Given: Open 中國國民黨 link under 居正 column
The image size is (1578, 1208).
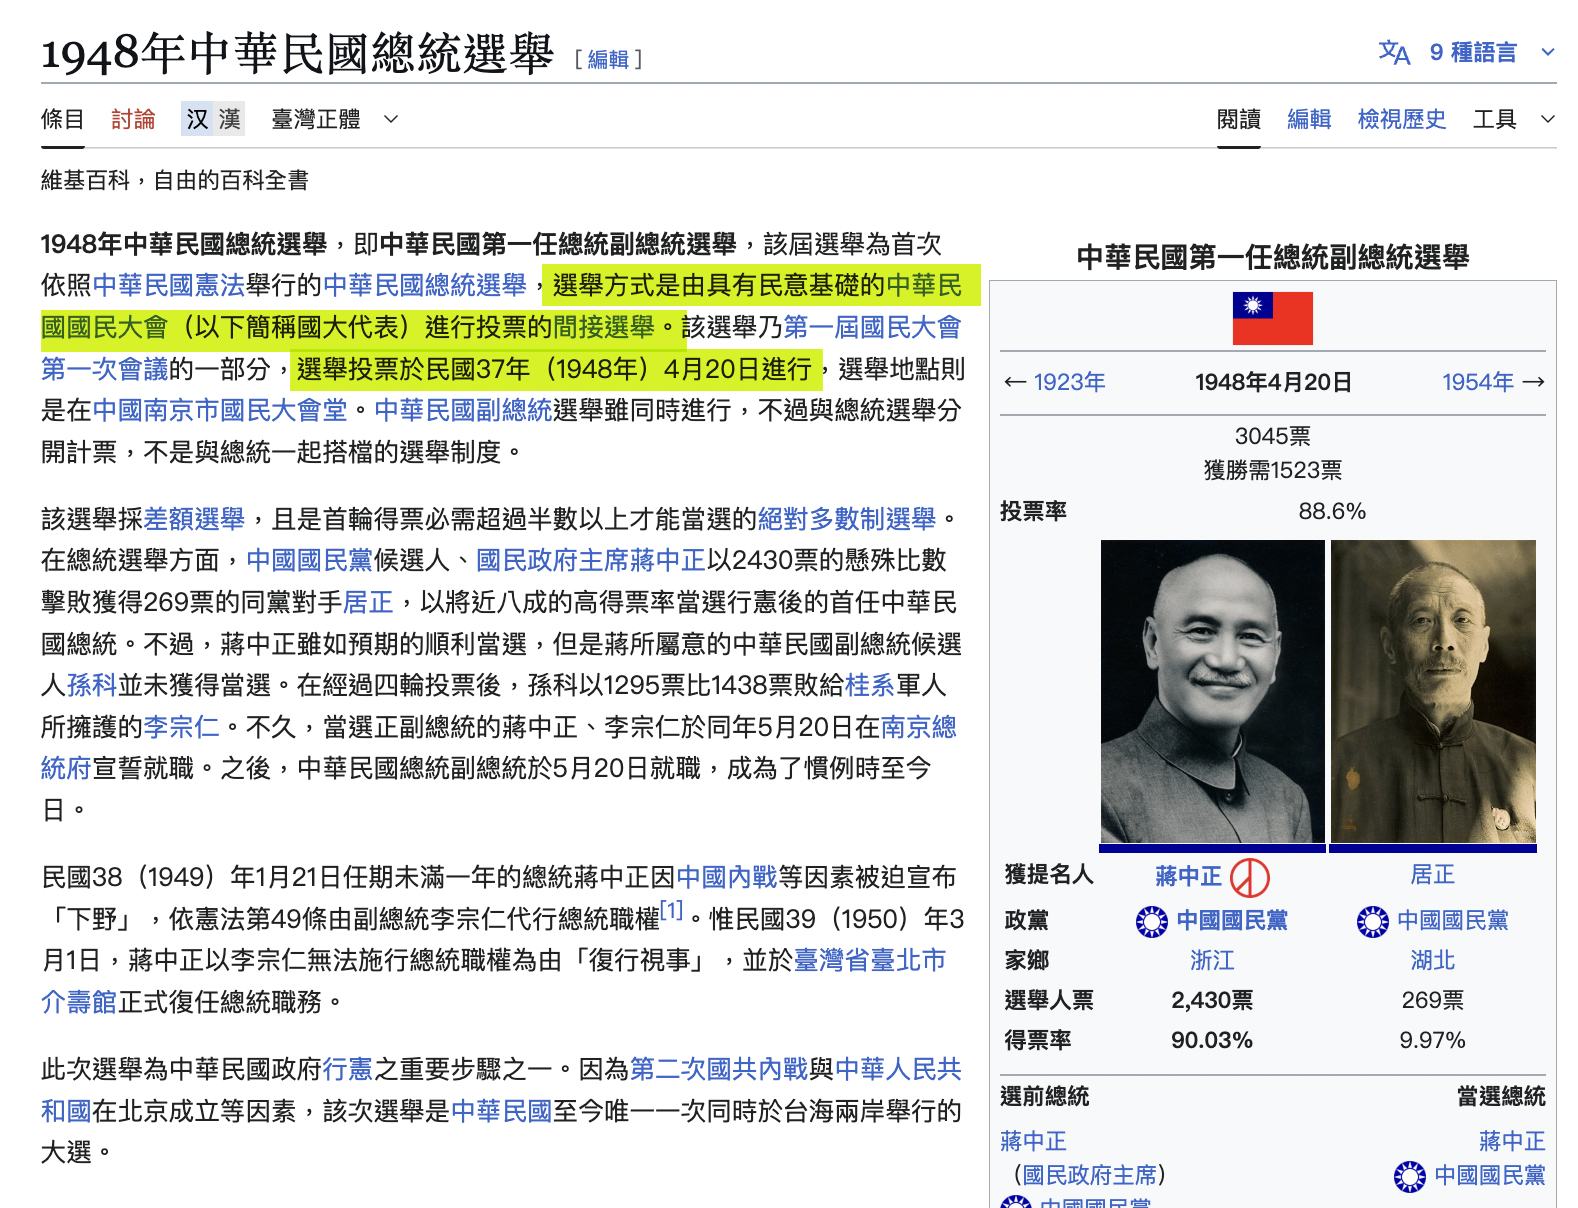Looking at the screenshot, I should tap(1452, 920).
